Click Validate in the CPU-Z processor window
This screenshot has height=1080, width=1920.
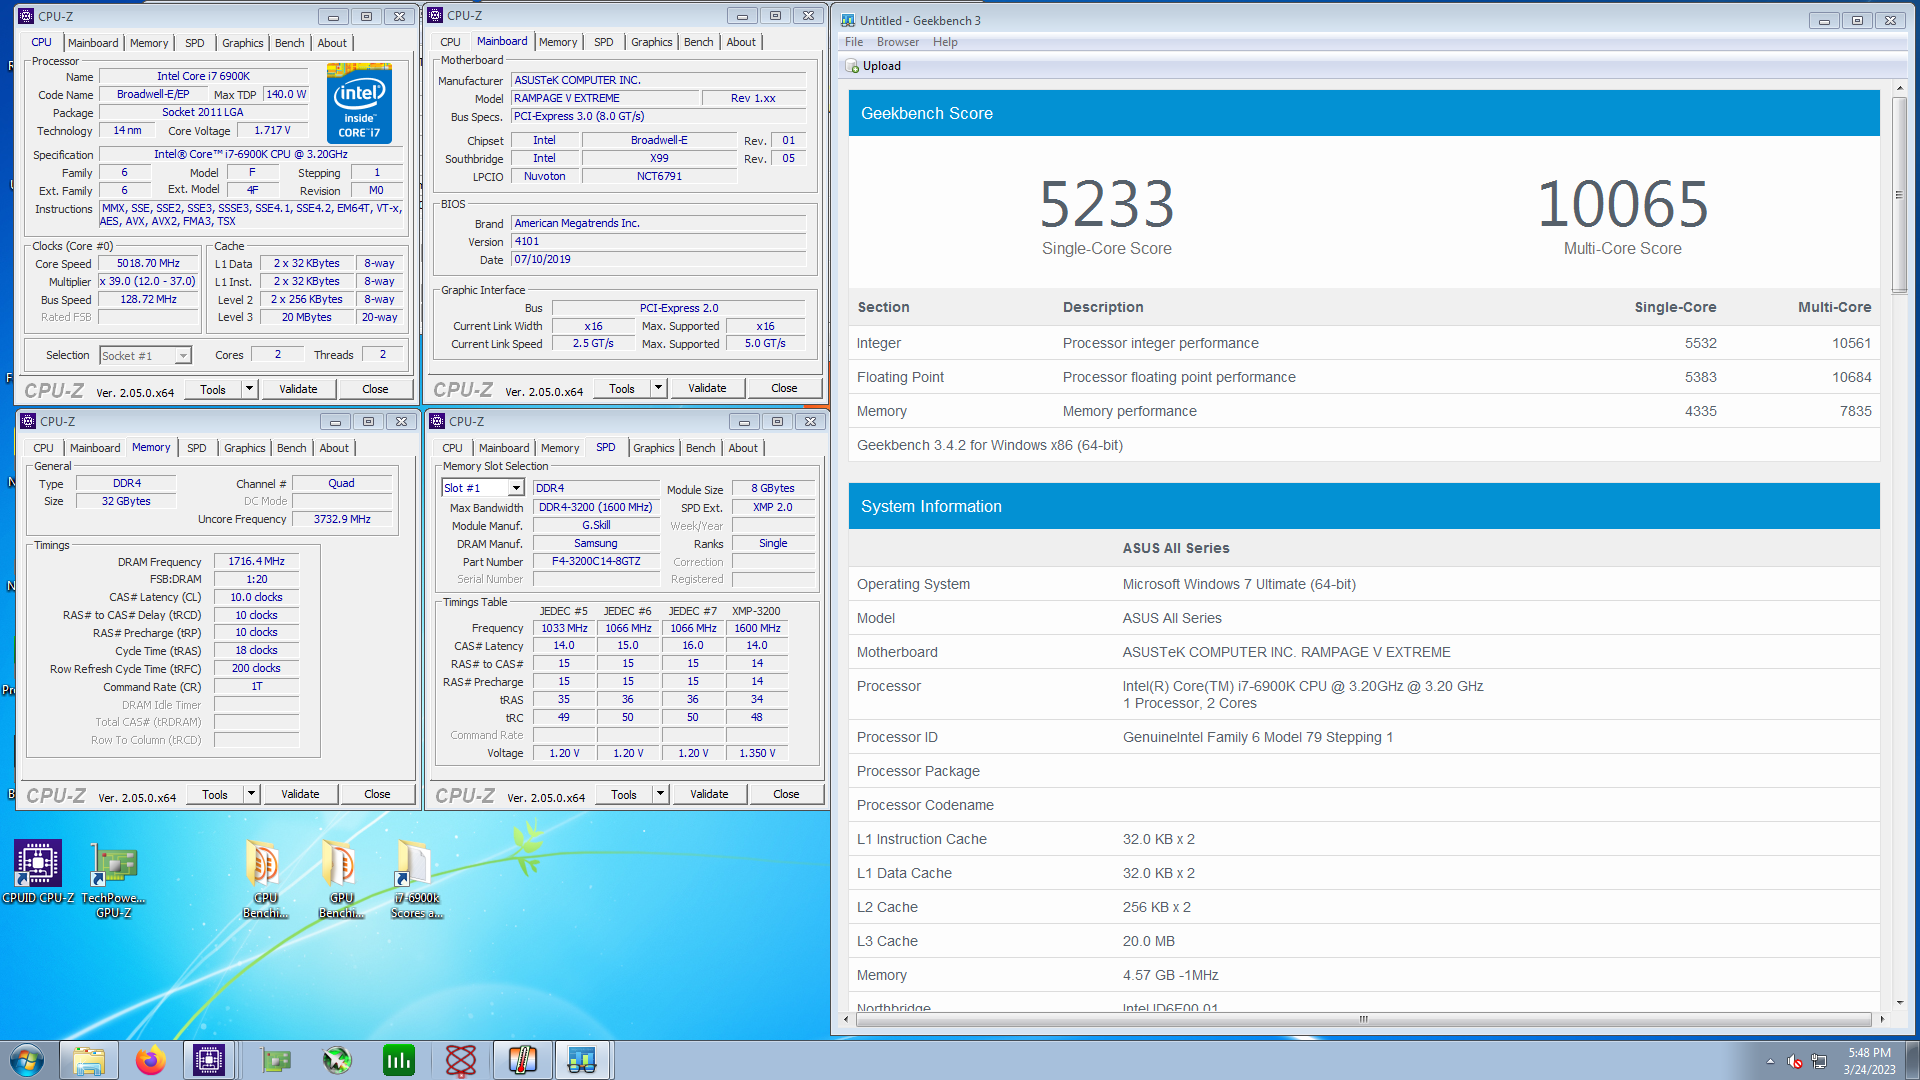(298, 389)
